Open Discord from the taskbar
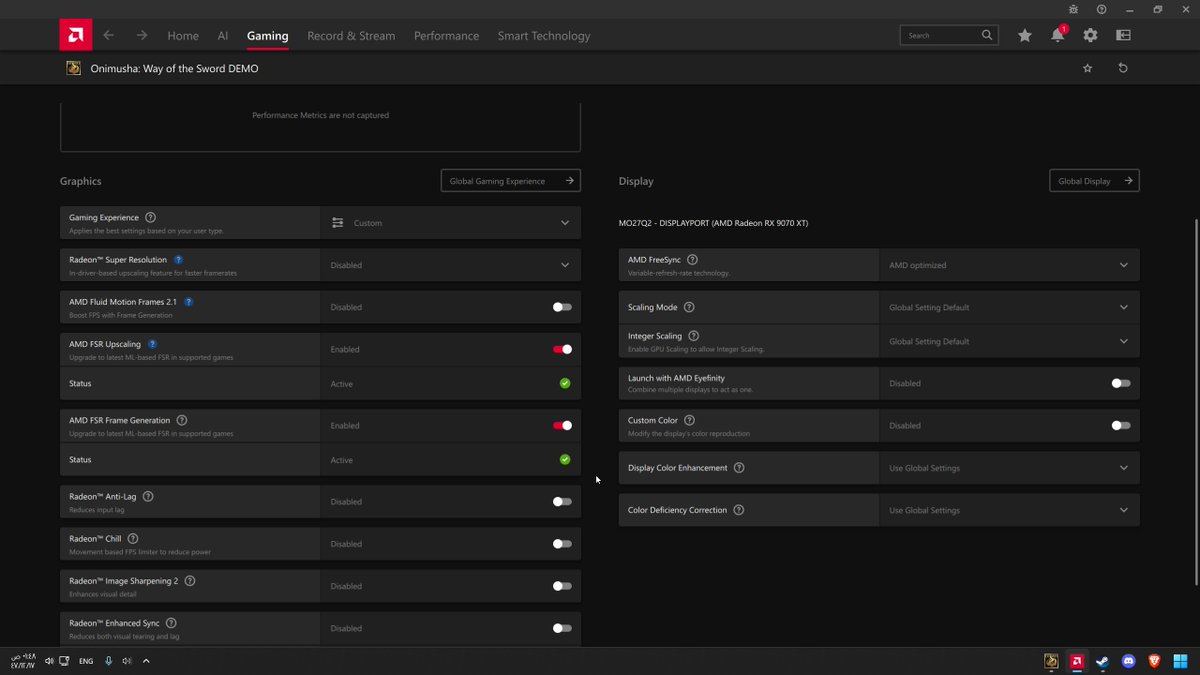 click(1129, 661)
